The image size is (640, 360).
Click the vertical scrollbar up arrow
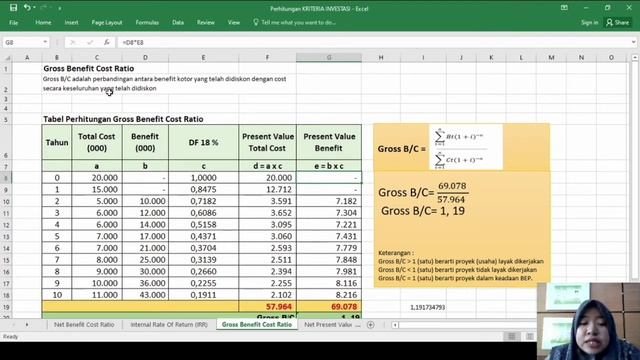[x=635, y=58]
